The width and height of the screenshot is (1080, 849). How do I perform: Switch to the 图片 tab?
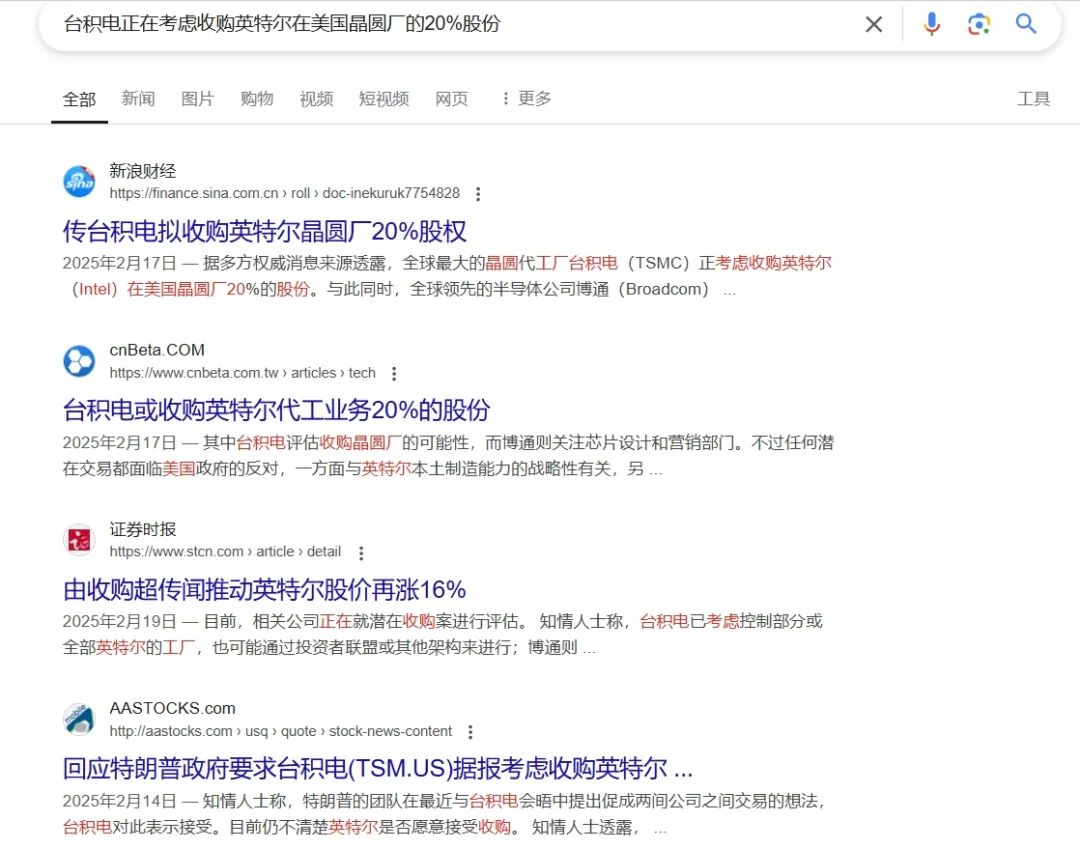(197, 98)
